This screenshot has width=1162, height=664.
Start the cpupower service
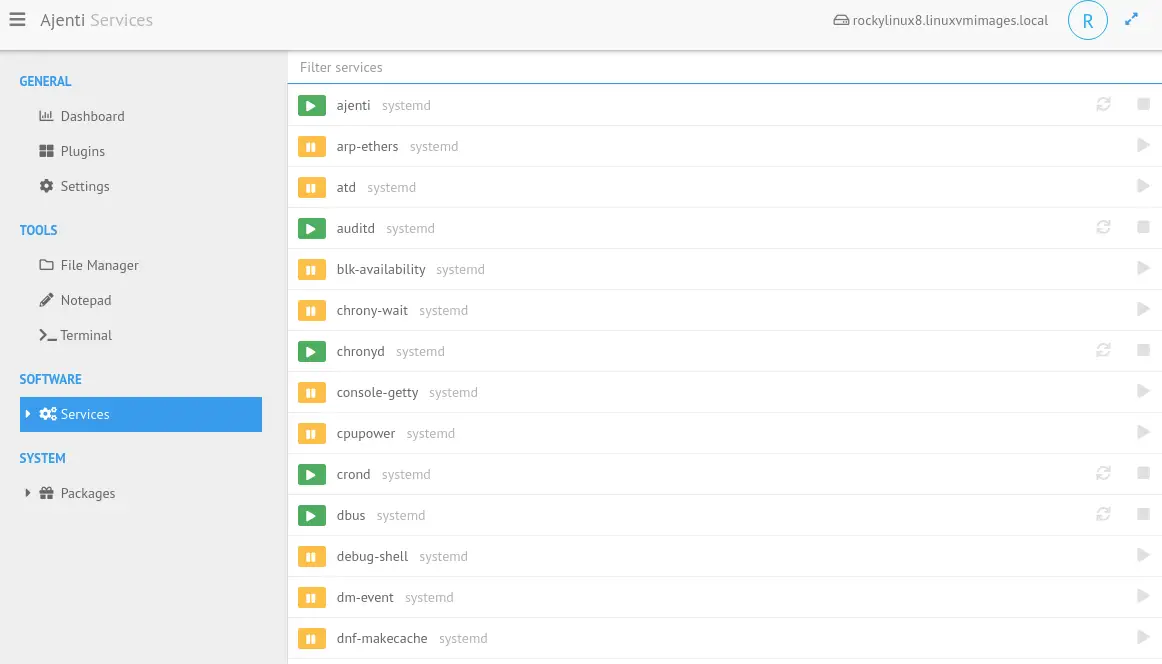coord(1143,433)
